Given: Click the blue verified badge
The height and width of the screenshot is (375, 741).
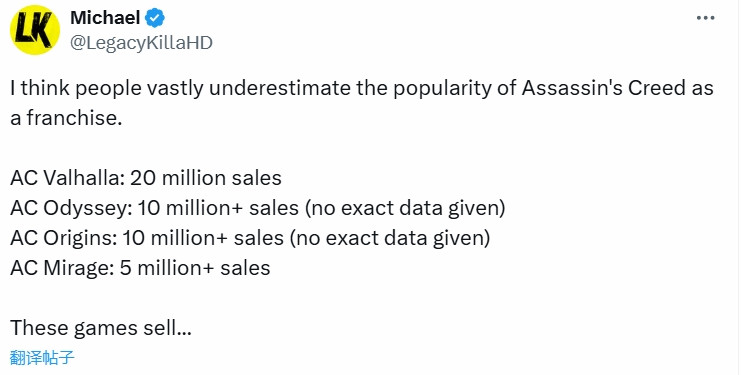Looking at the screenshot, I should click(x=155, y=18).
